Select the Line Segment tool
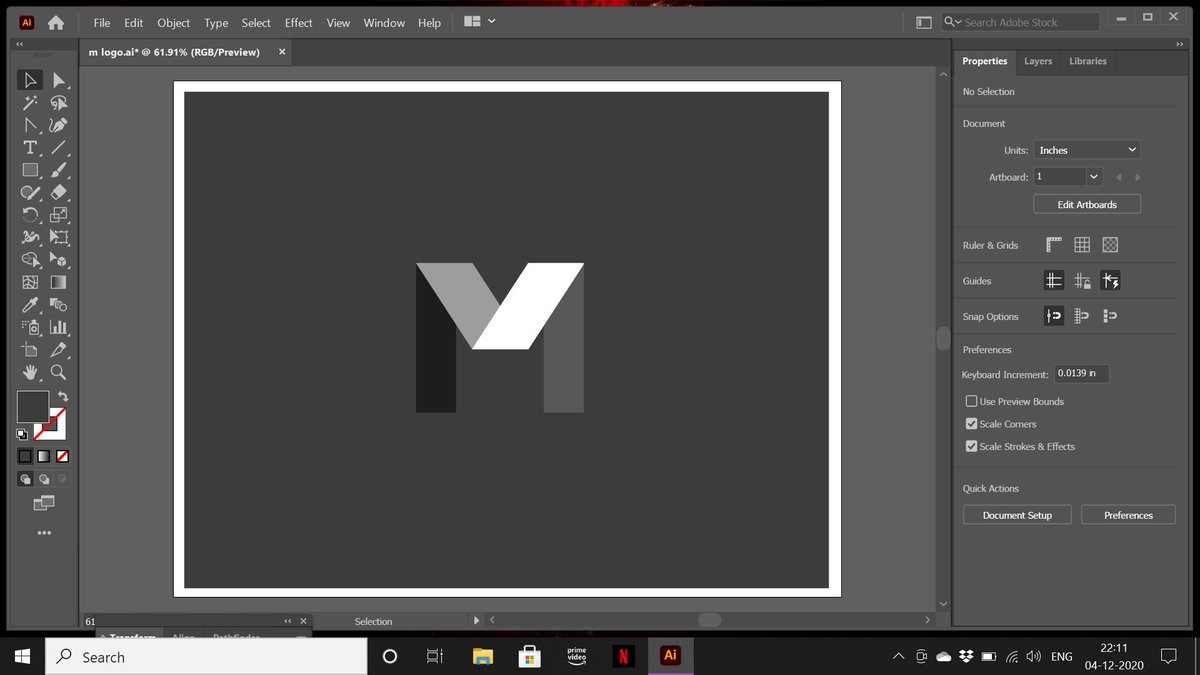 (x=59, y=148)
